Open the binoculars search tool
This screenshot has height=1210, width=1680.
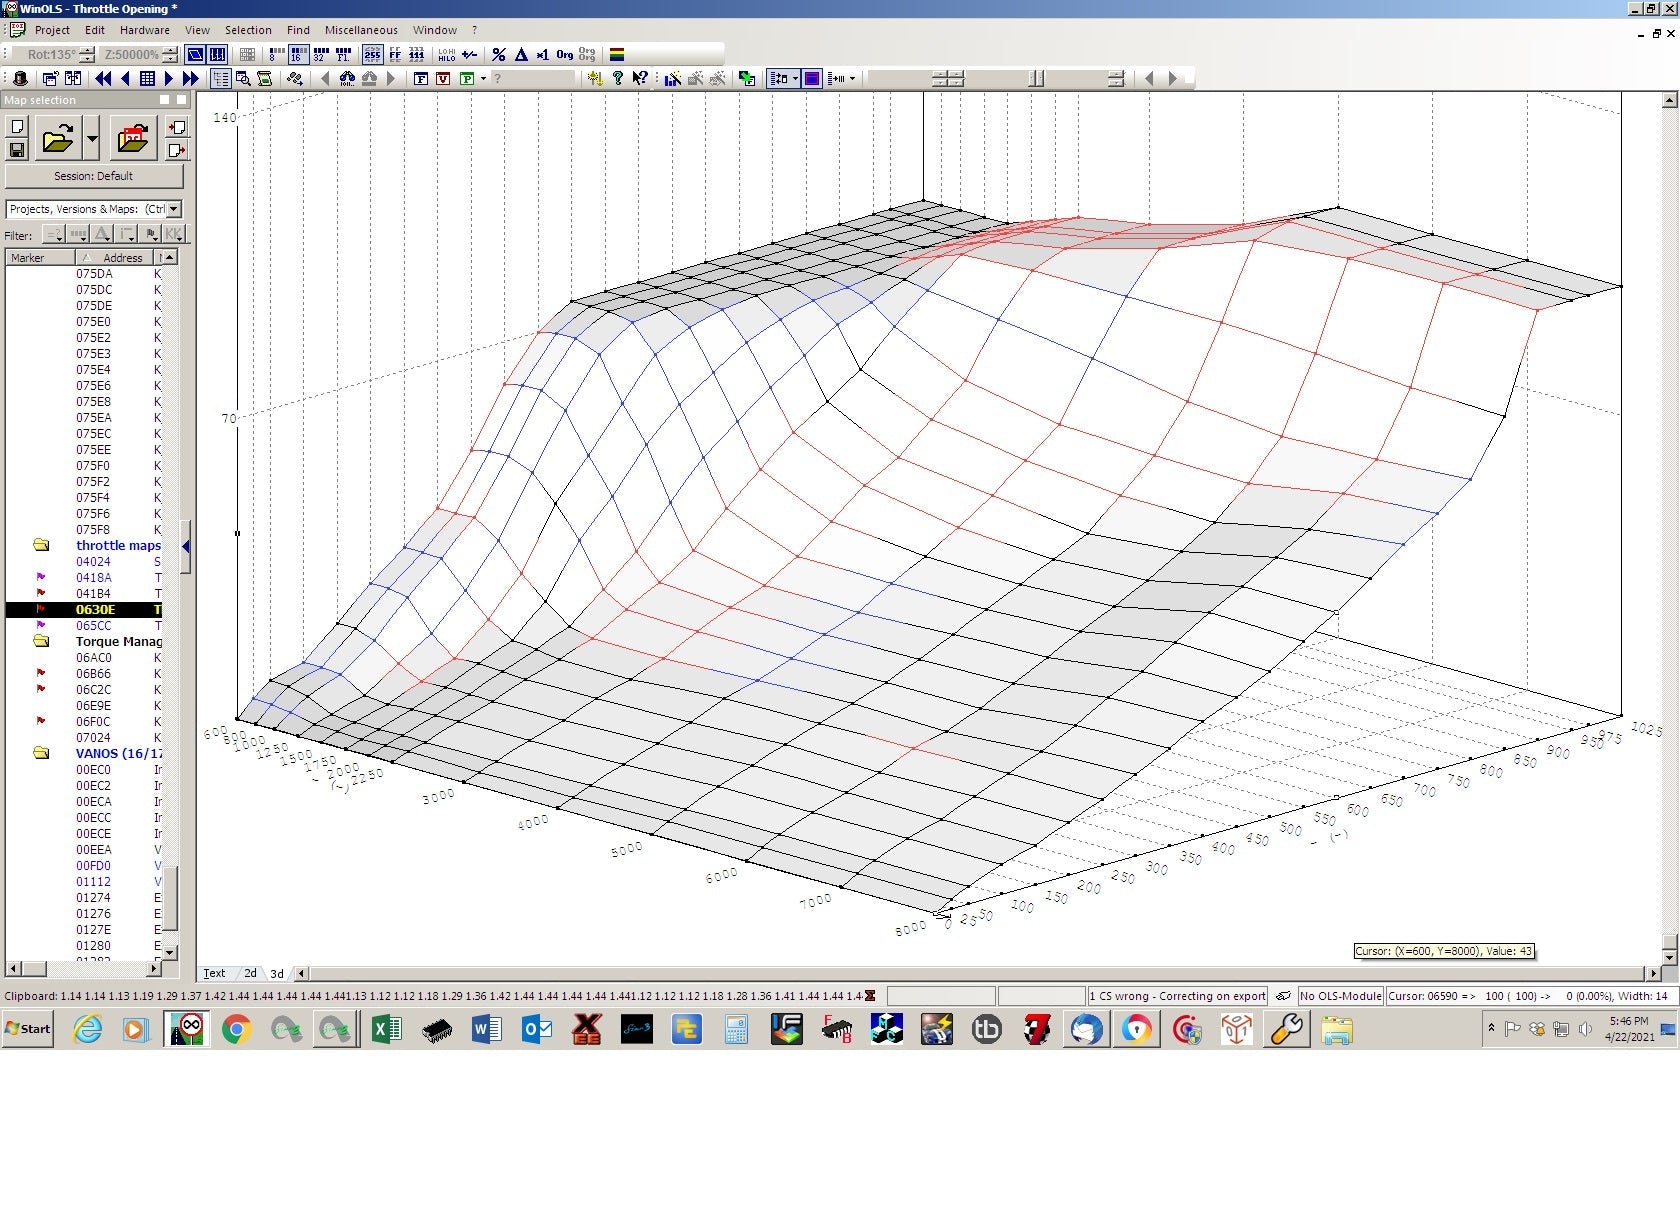pos(348,78)
